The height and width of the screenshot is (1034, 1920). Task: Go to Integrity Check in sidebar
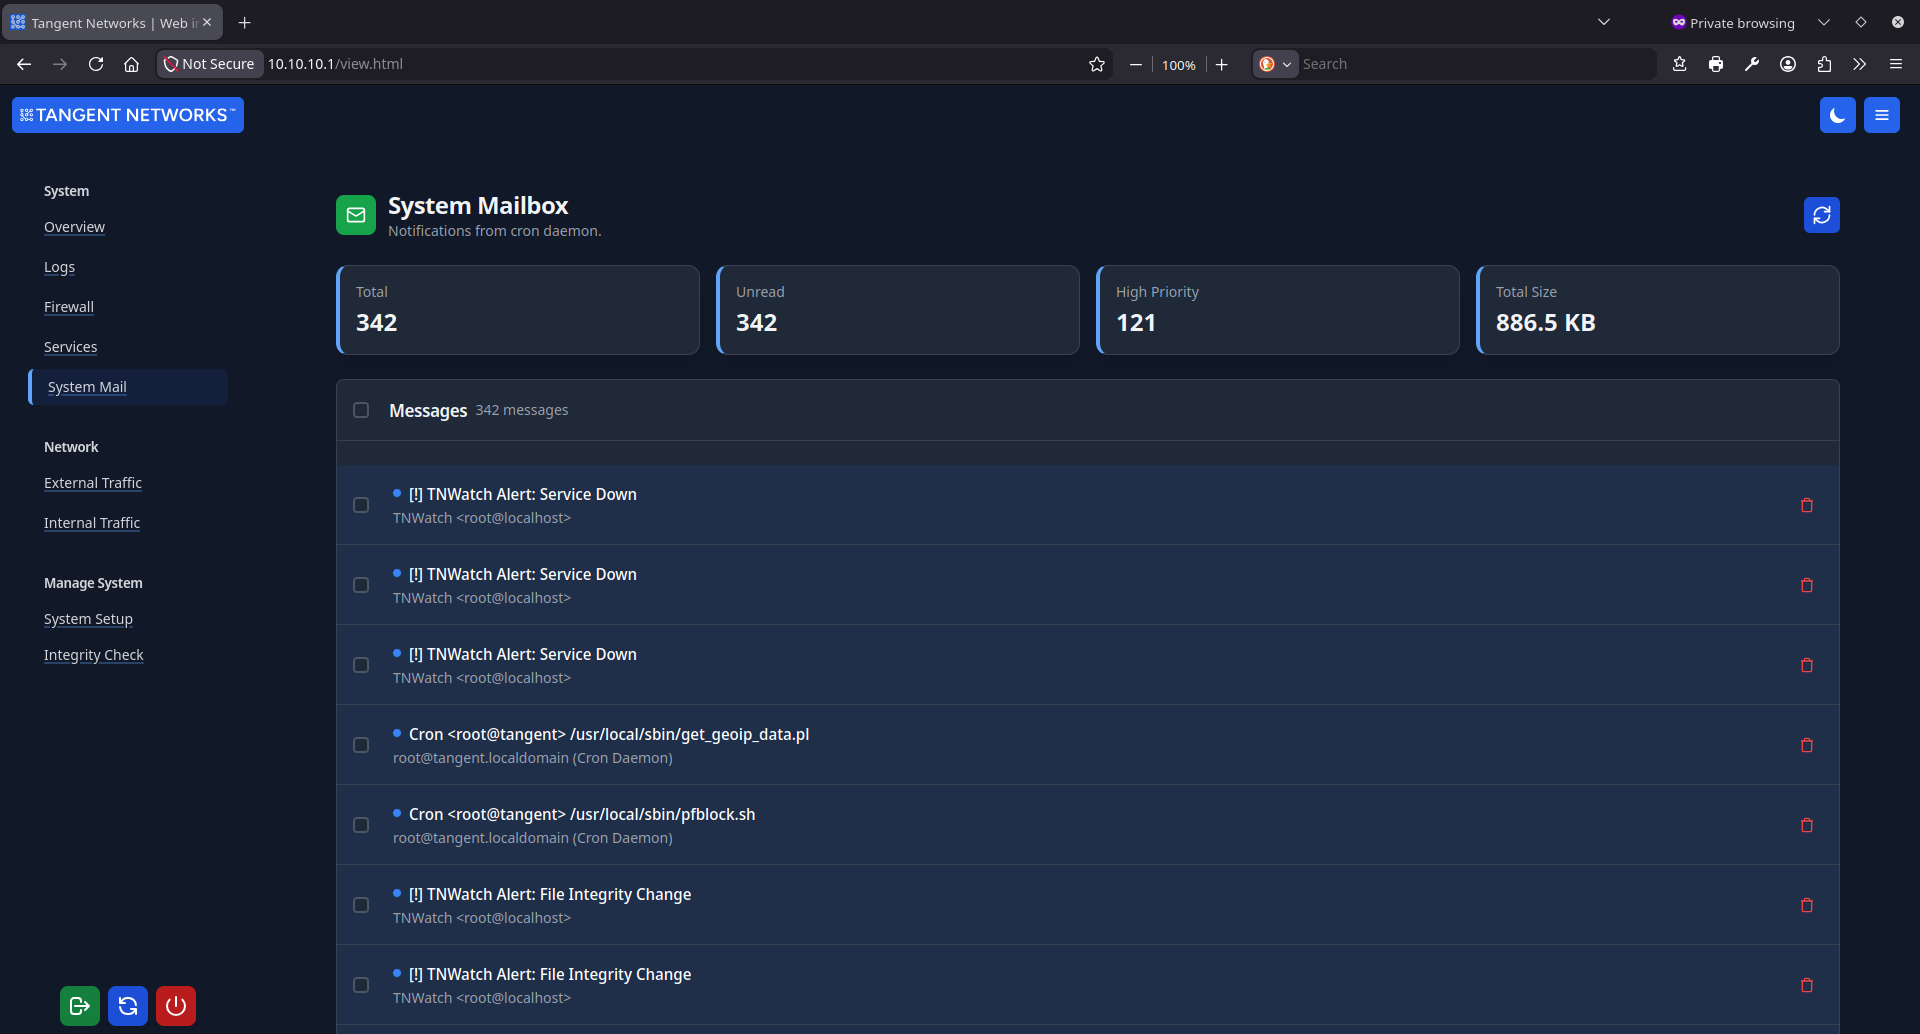click(94, 655)
